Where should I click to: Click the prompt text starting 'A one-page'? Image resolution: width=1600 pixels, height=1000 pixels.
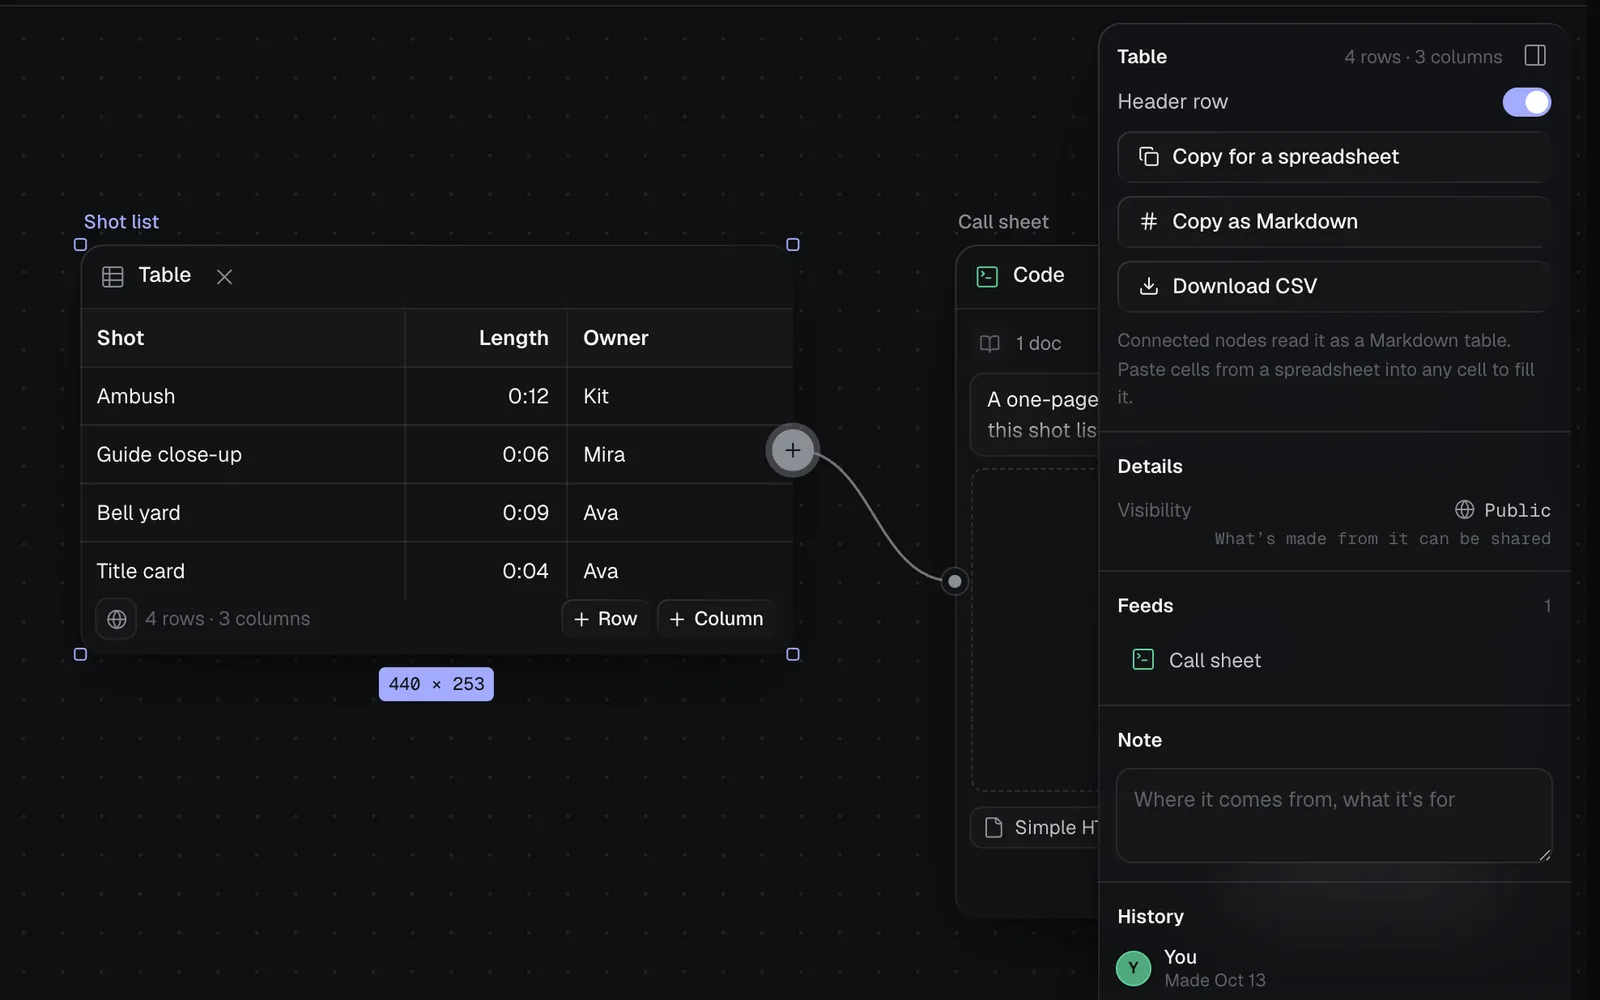pyautogui.click(x=1042, y=415)
